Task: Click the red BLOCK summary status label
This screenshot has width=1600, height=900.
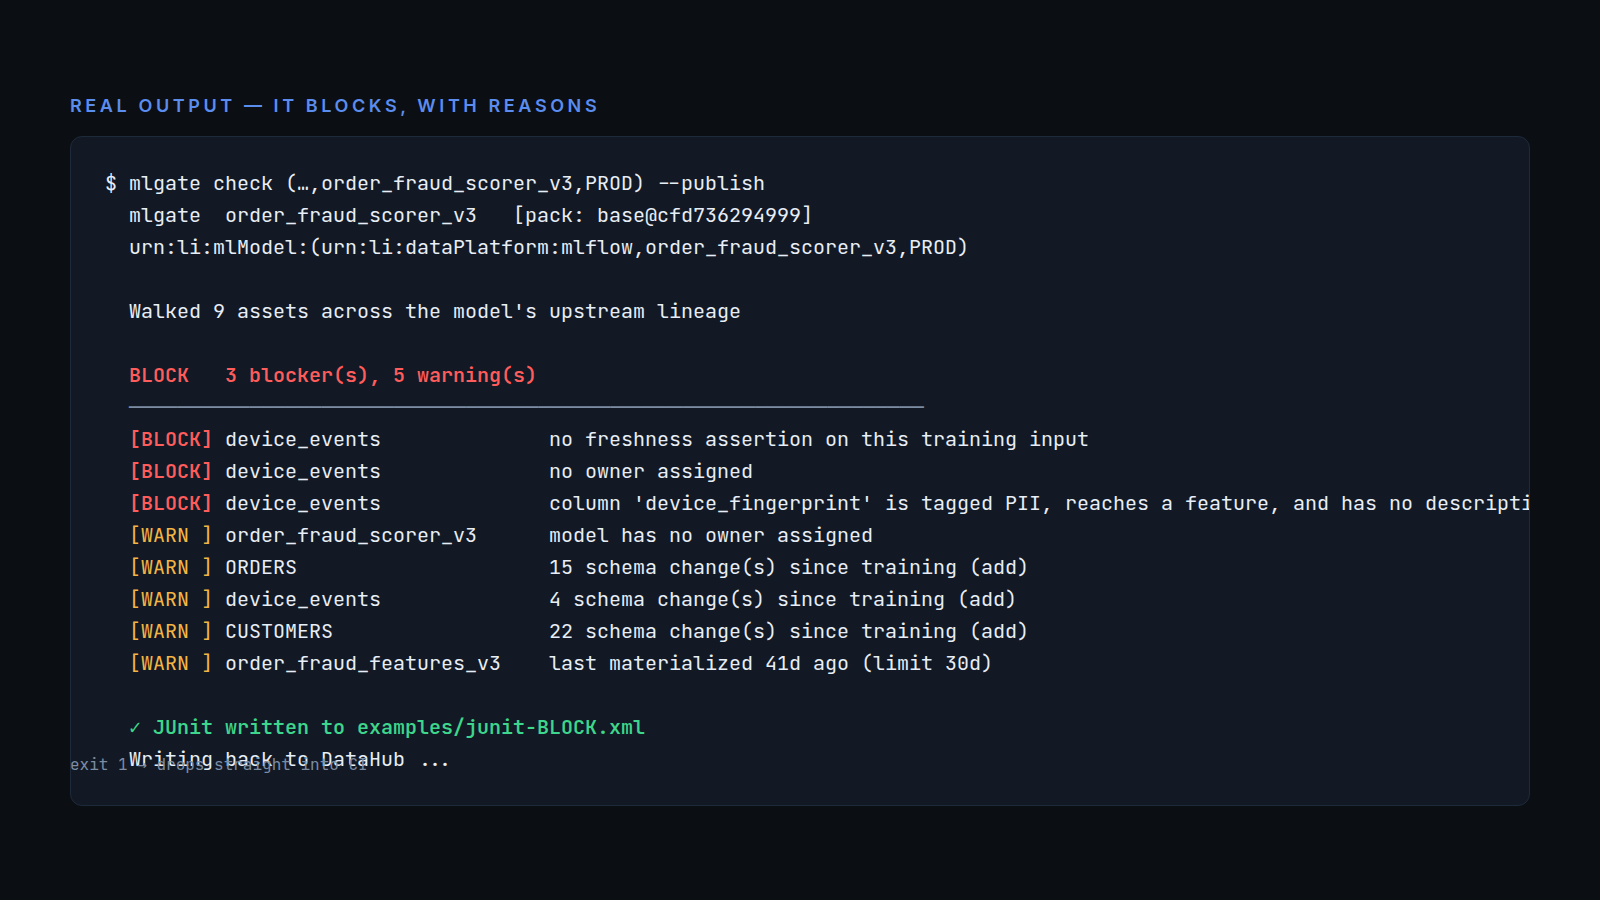Action: 159,376
